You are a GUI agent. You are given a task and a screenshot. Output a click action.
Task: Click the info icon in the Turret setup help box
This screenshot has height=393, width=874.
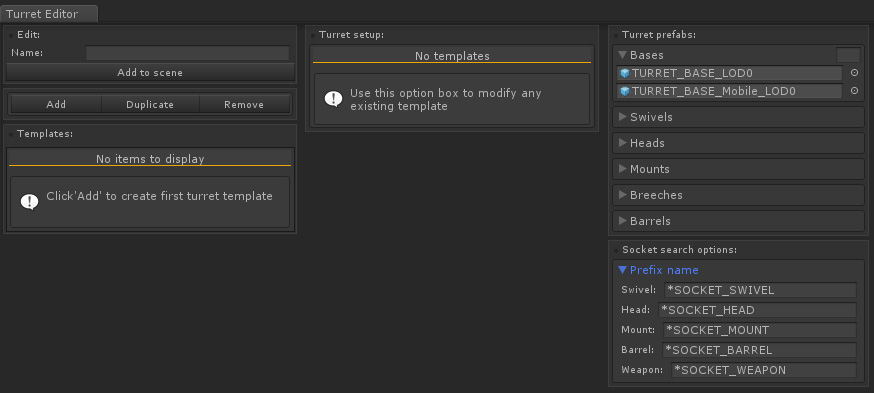coord(333,99)
